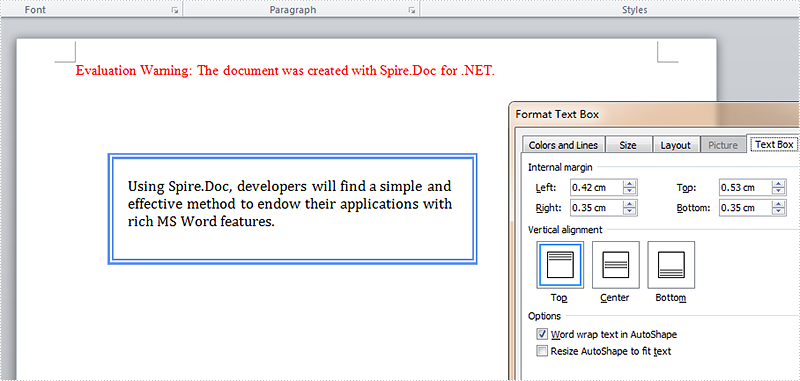Viewport: 800px width, 381px height.
Task: Click the Bottom internal margin field
Action: 744,208
